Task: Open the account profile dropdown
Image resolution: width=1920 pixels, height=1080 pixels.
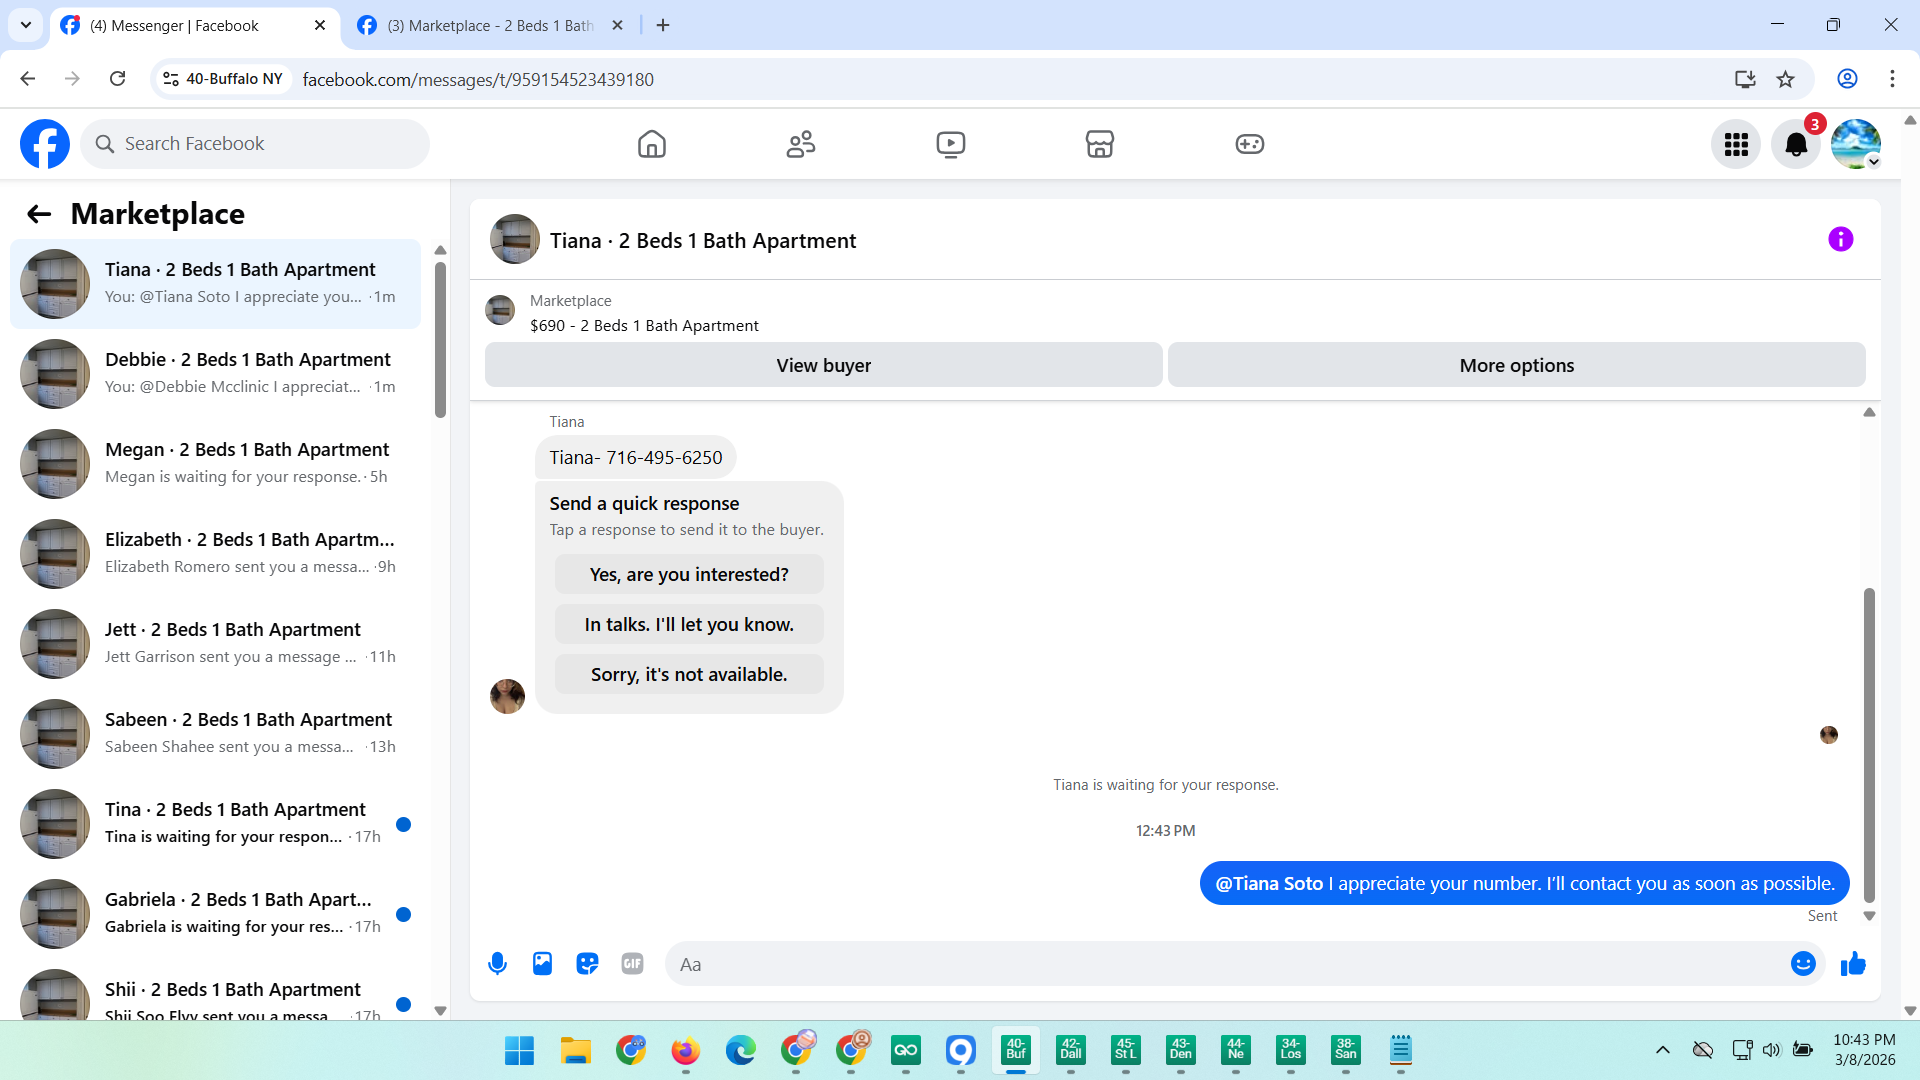Action: pyautogui.click(x=1856, y=145)
